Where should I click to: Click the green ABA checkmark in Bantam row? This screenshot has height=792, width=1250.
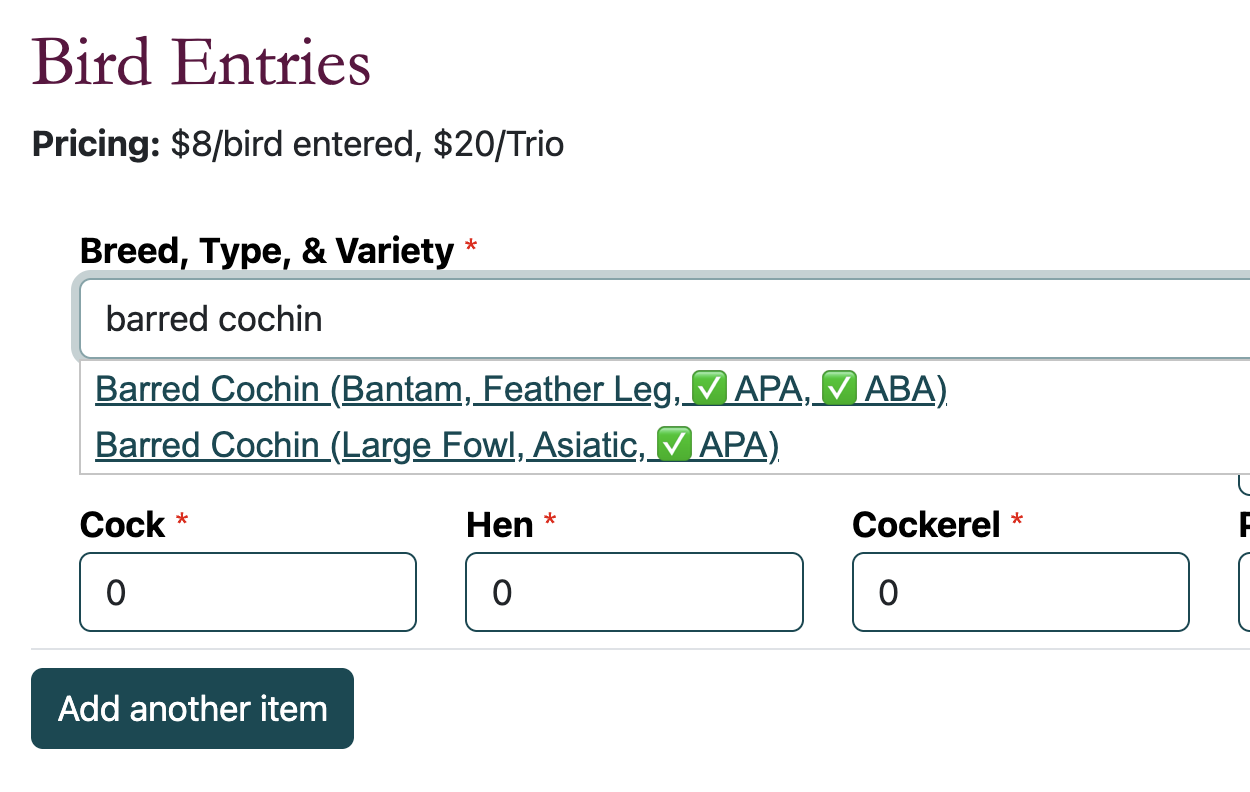tap(838, 389)
